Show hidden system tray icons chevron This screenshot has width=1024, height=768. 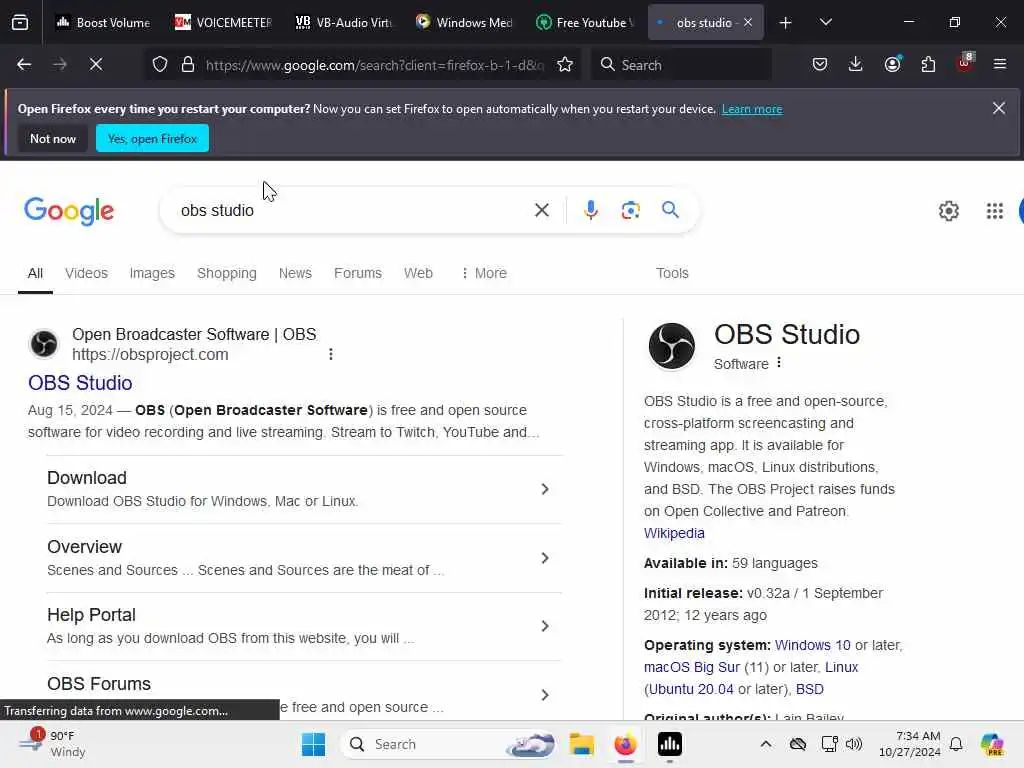click(765, 744)
